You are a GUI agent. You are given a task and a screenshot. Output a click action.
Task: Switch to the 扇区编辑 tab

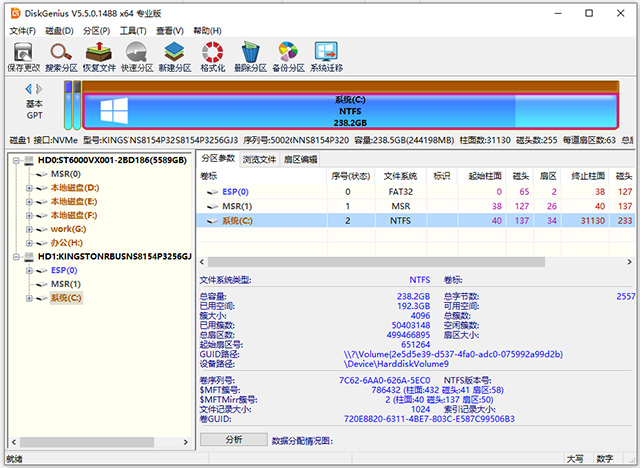tap(300, 160)
